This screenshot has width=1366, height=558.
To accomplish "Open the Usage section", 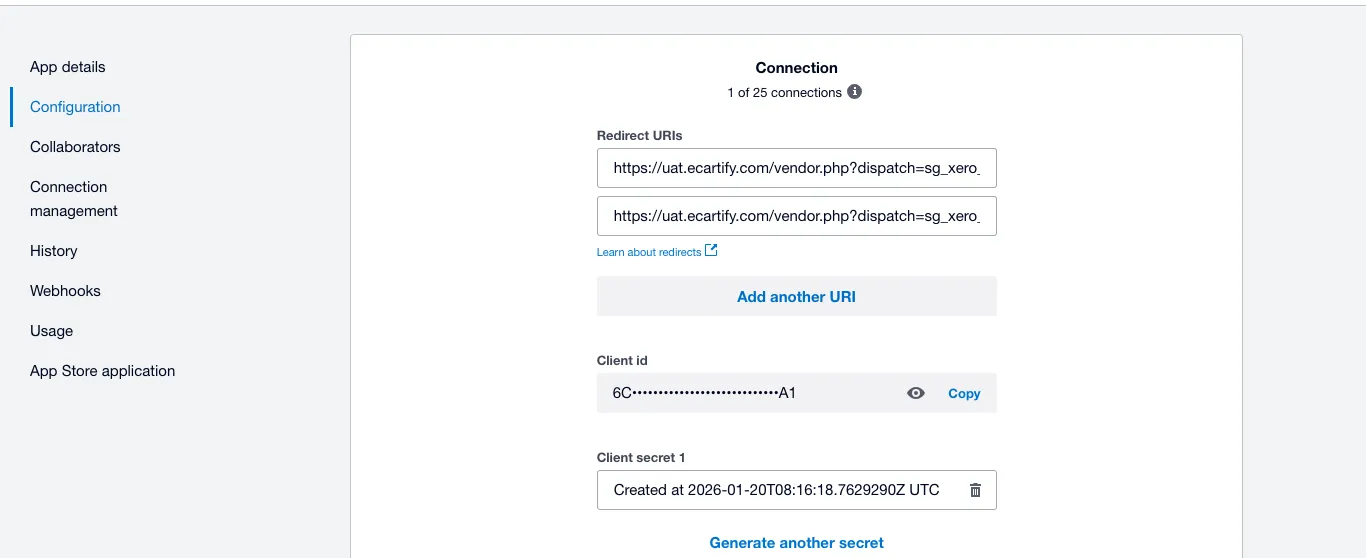I will (51, 331).
